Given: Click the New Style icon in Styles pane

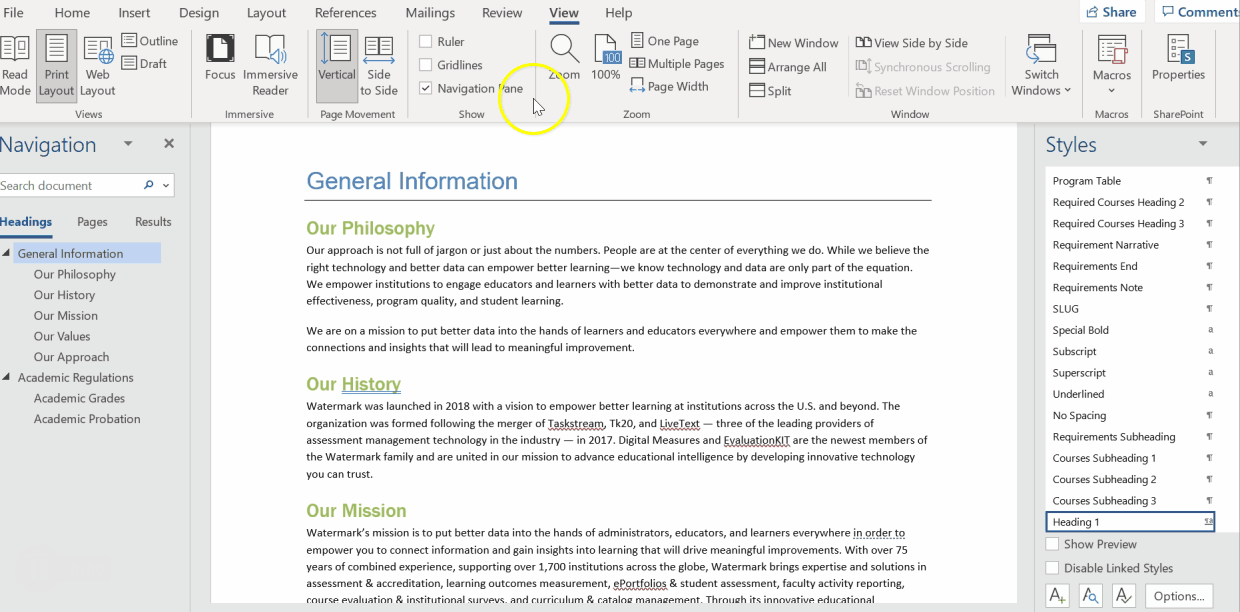Looking at the screenshot, I should click(1057, 596).
